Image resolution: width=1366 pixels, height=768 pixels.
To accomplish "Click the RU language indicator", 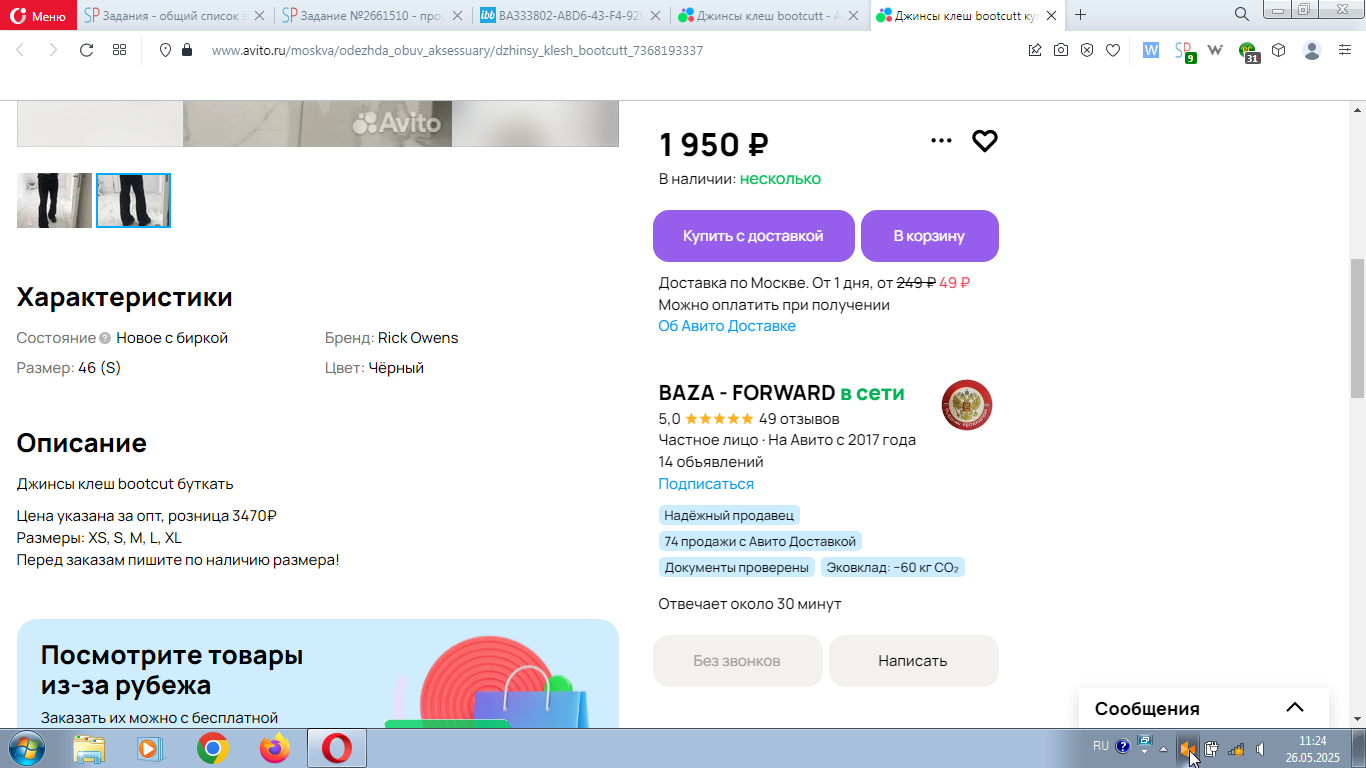I will tap(1100, 746).
